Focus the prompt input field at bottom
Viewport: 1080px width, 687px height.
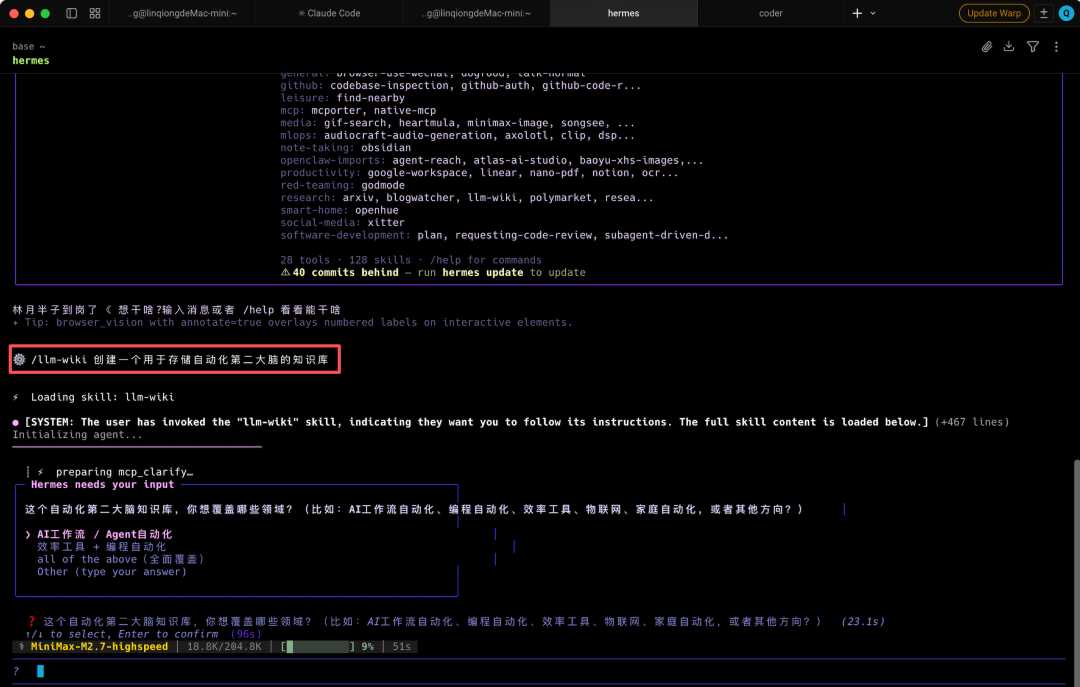(x=539, y=671)
